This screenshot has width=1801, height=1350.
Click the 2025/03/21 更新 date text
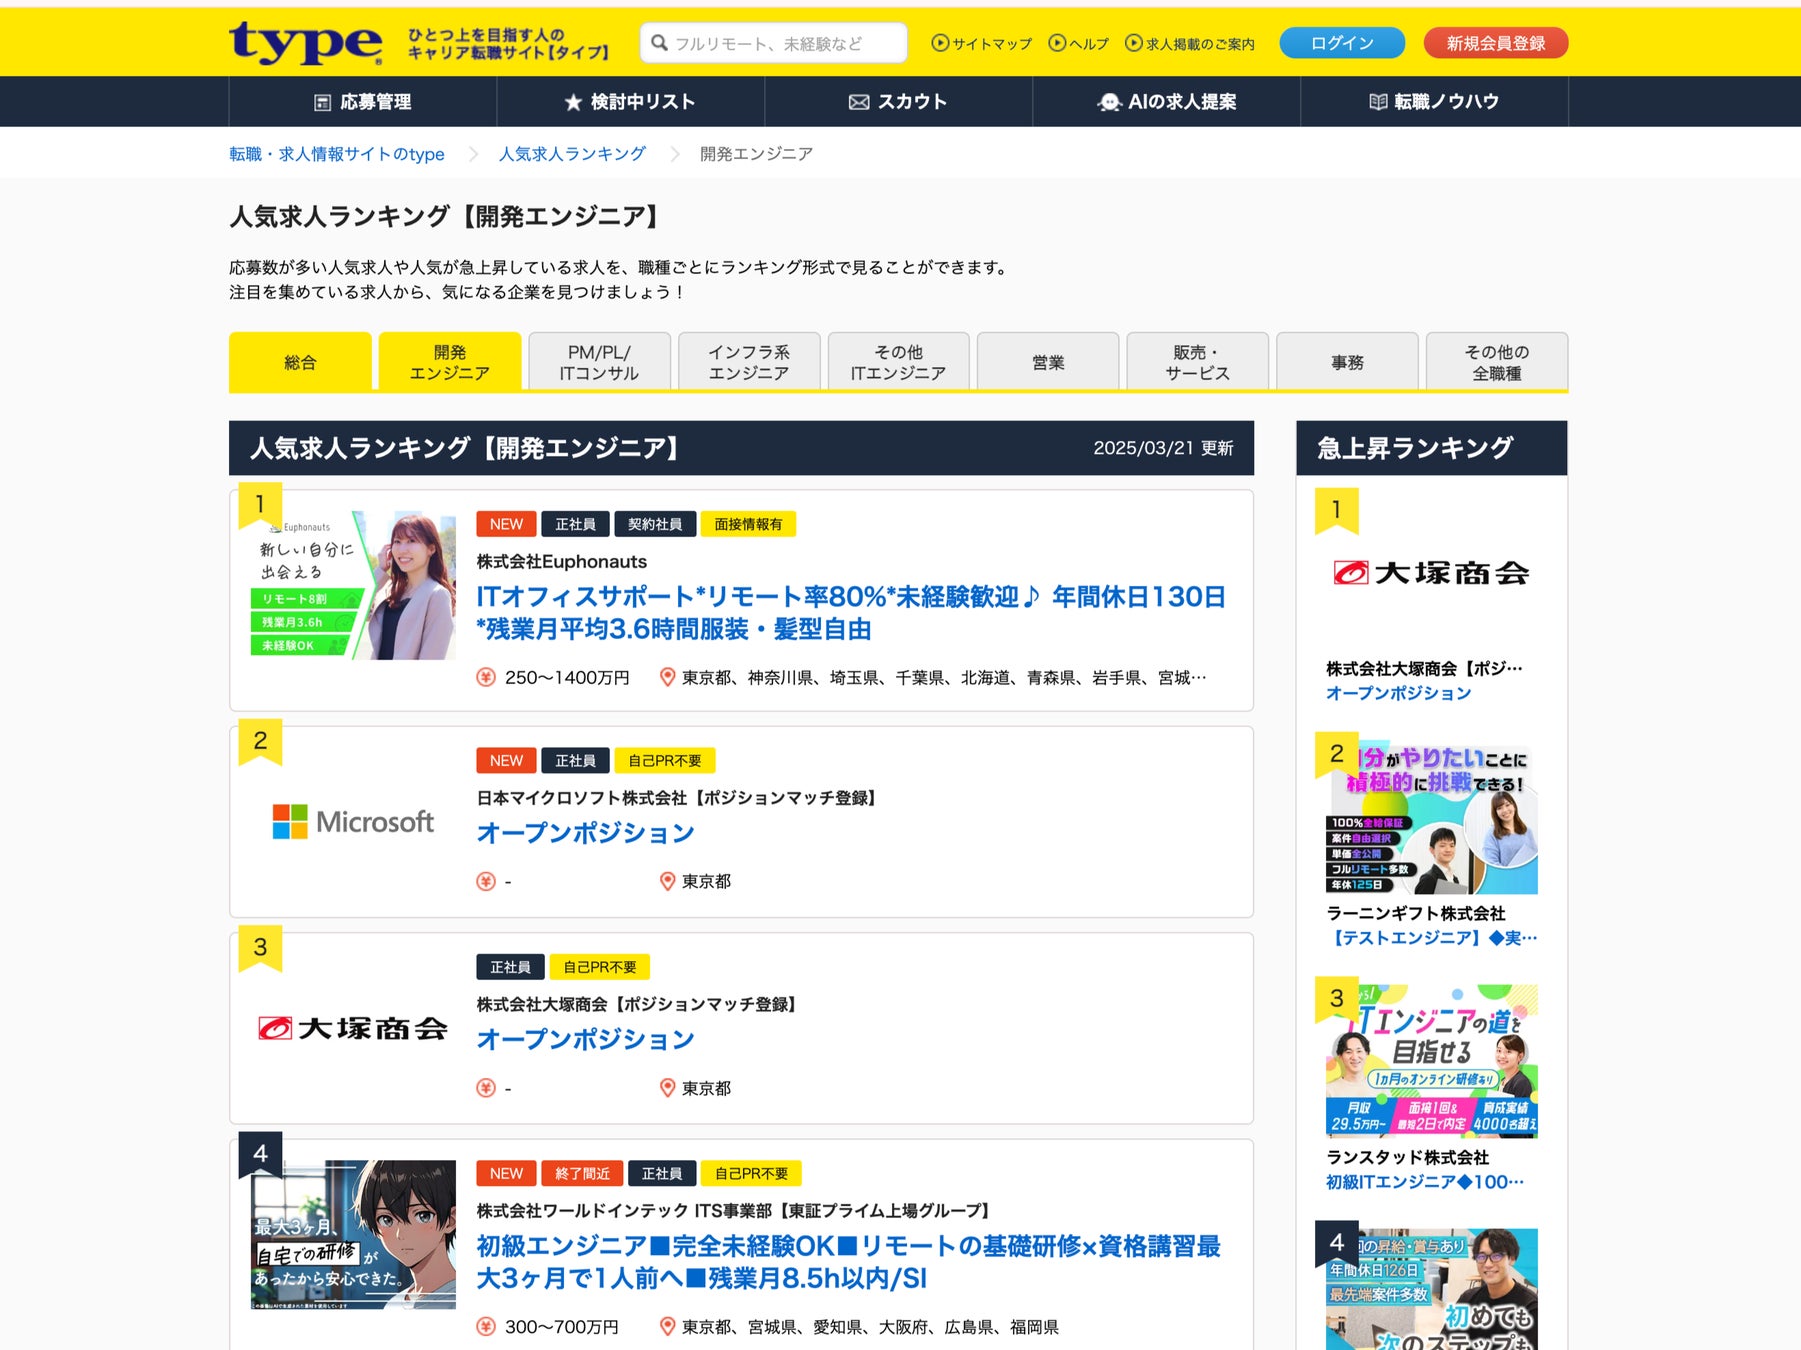click(x=1163, y=448)
